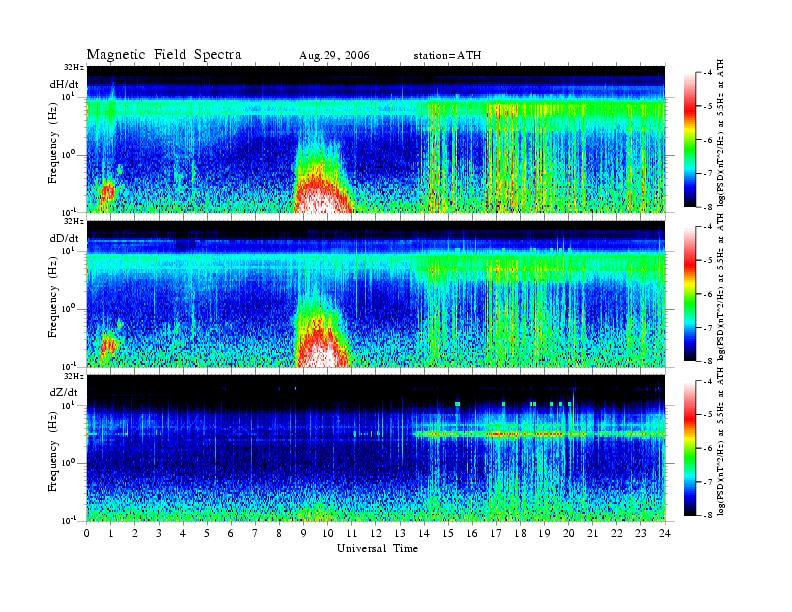Viewport: 792px width, 612px height.
Task: Click the "9" hour tick label
Action: pos(304,533)
